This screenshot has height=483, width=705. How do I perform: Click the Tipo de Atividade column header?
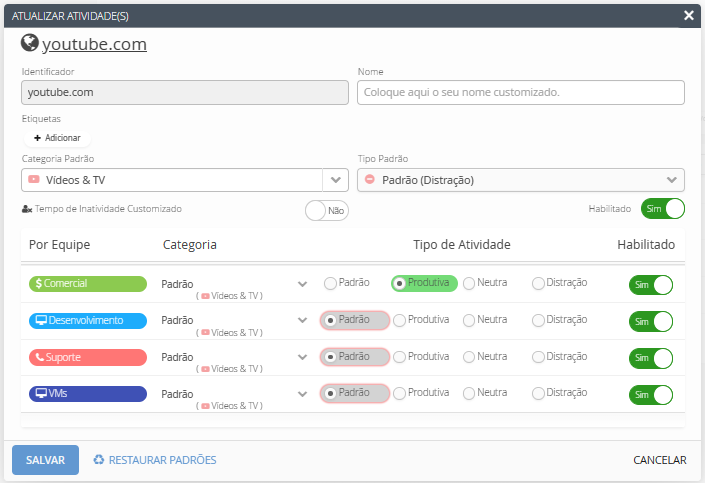(462, 245)
